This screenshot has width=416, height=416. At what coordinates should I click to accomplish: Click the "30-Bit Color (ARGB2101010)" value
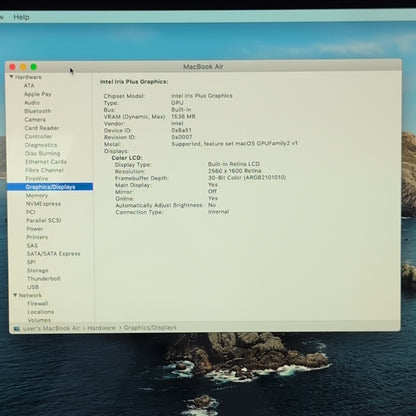[x=247, y=178]
